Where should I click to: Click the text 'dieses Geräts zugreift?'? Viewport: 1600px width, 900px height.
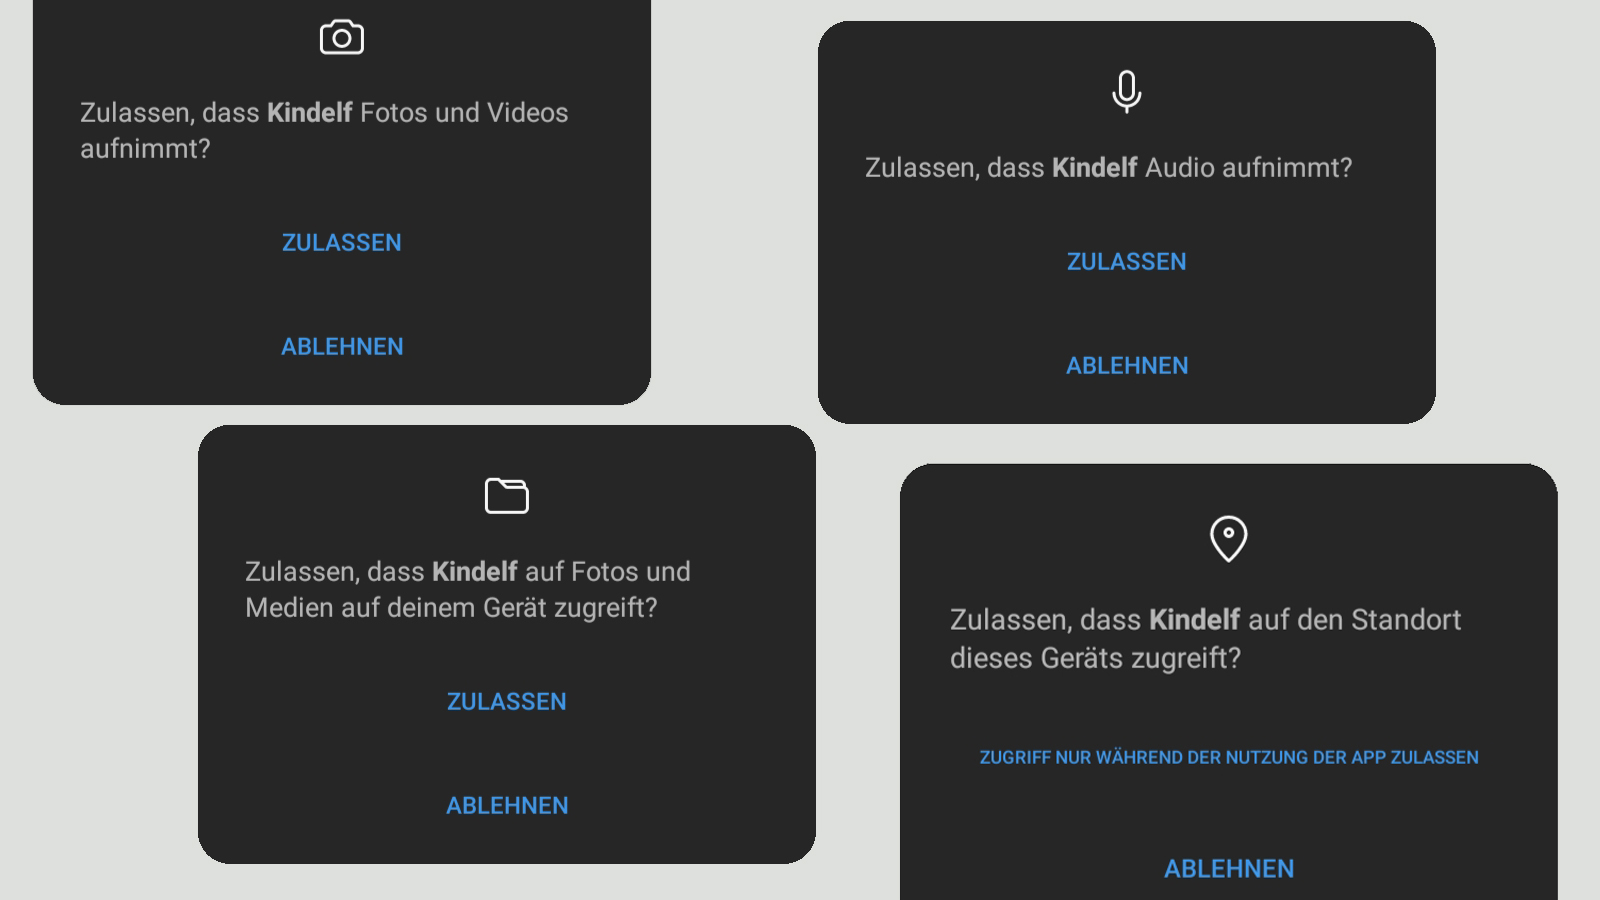(x=1096, y=659)
